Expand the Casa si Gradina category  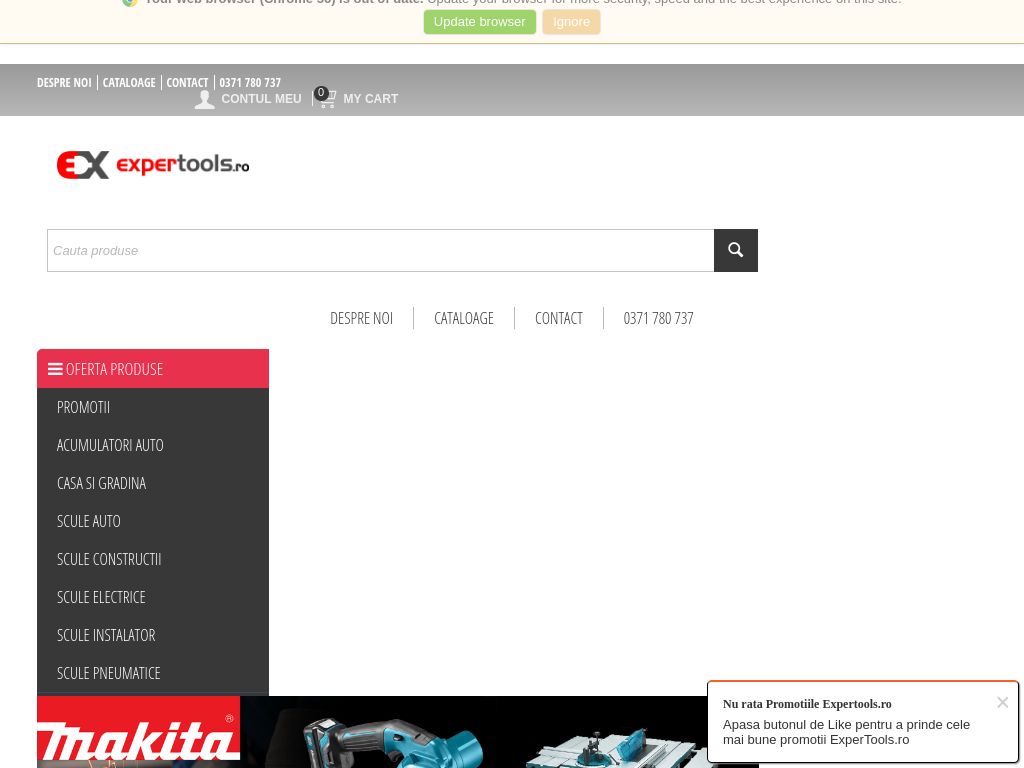point(101,483)
